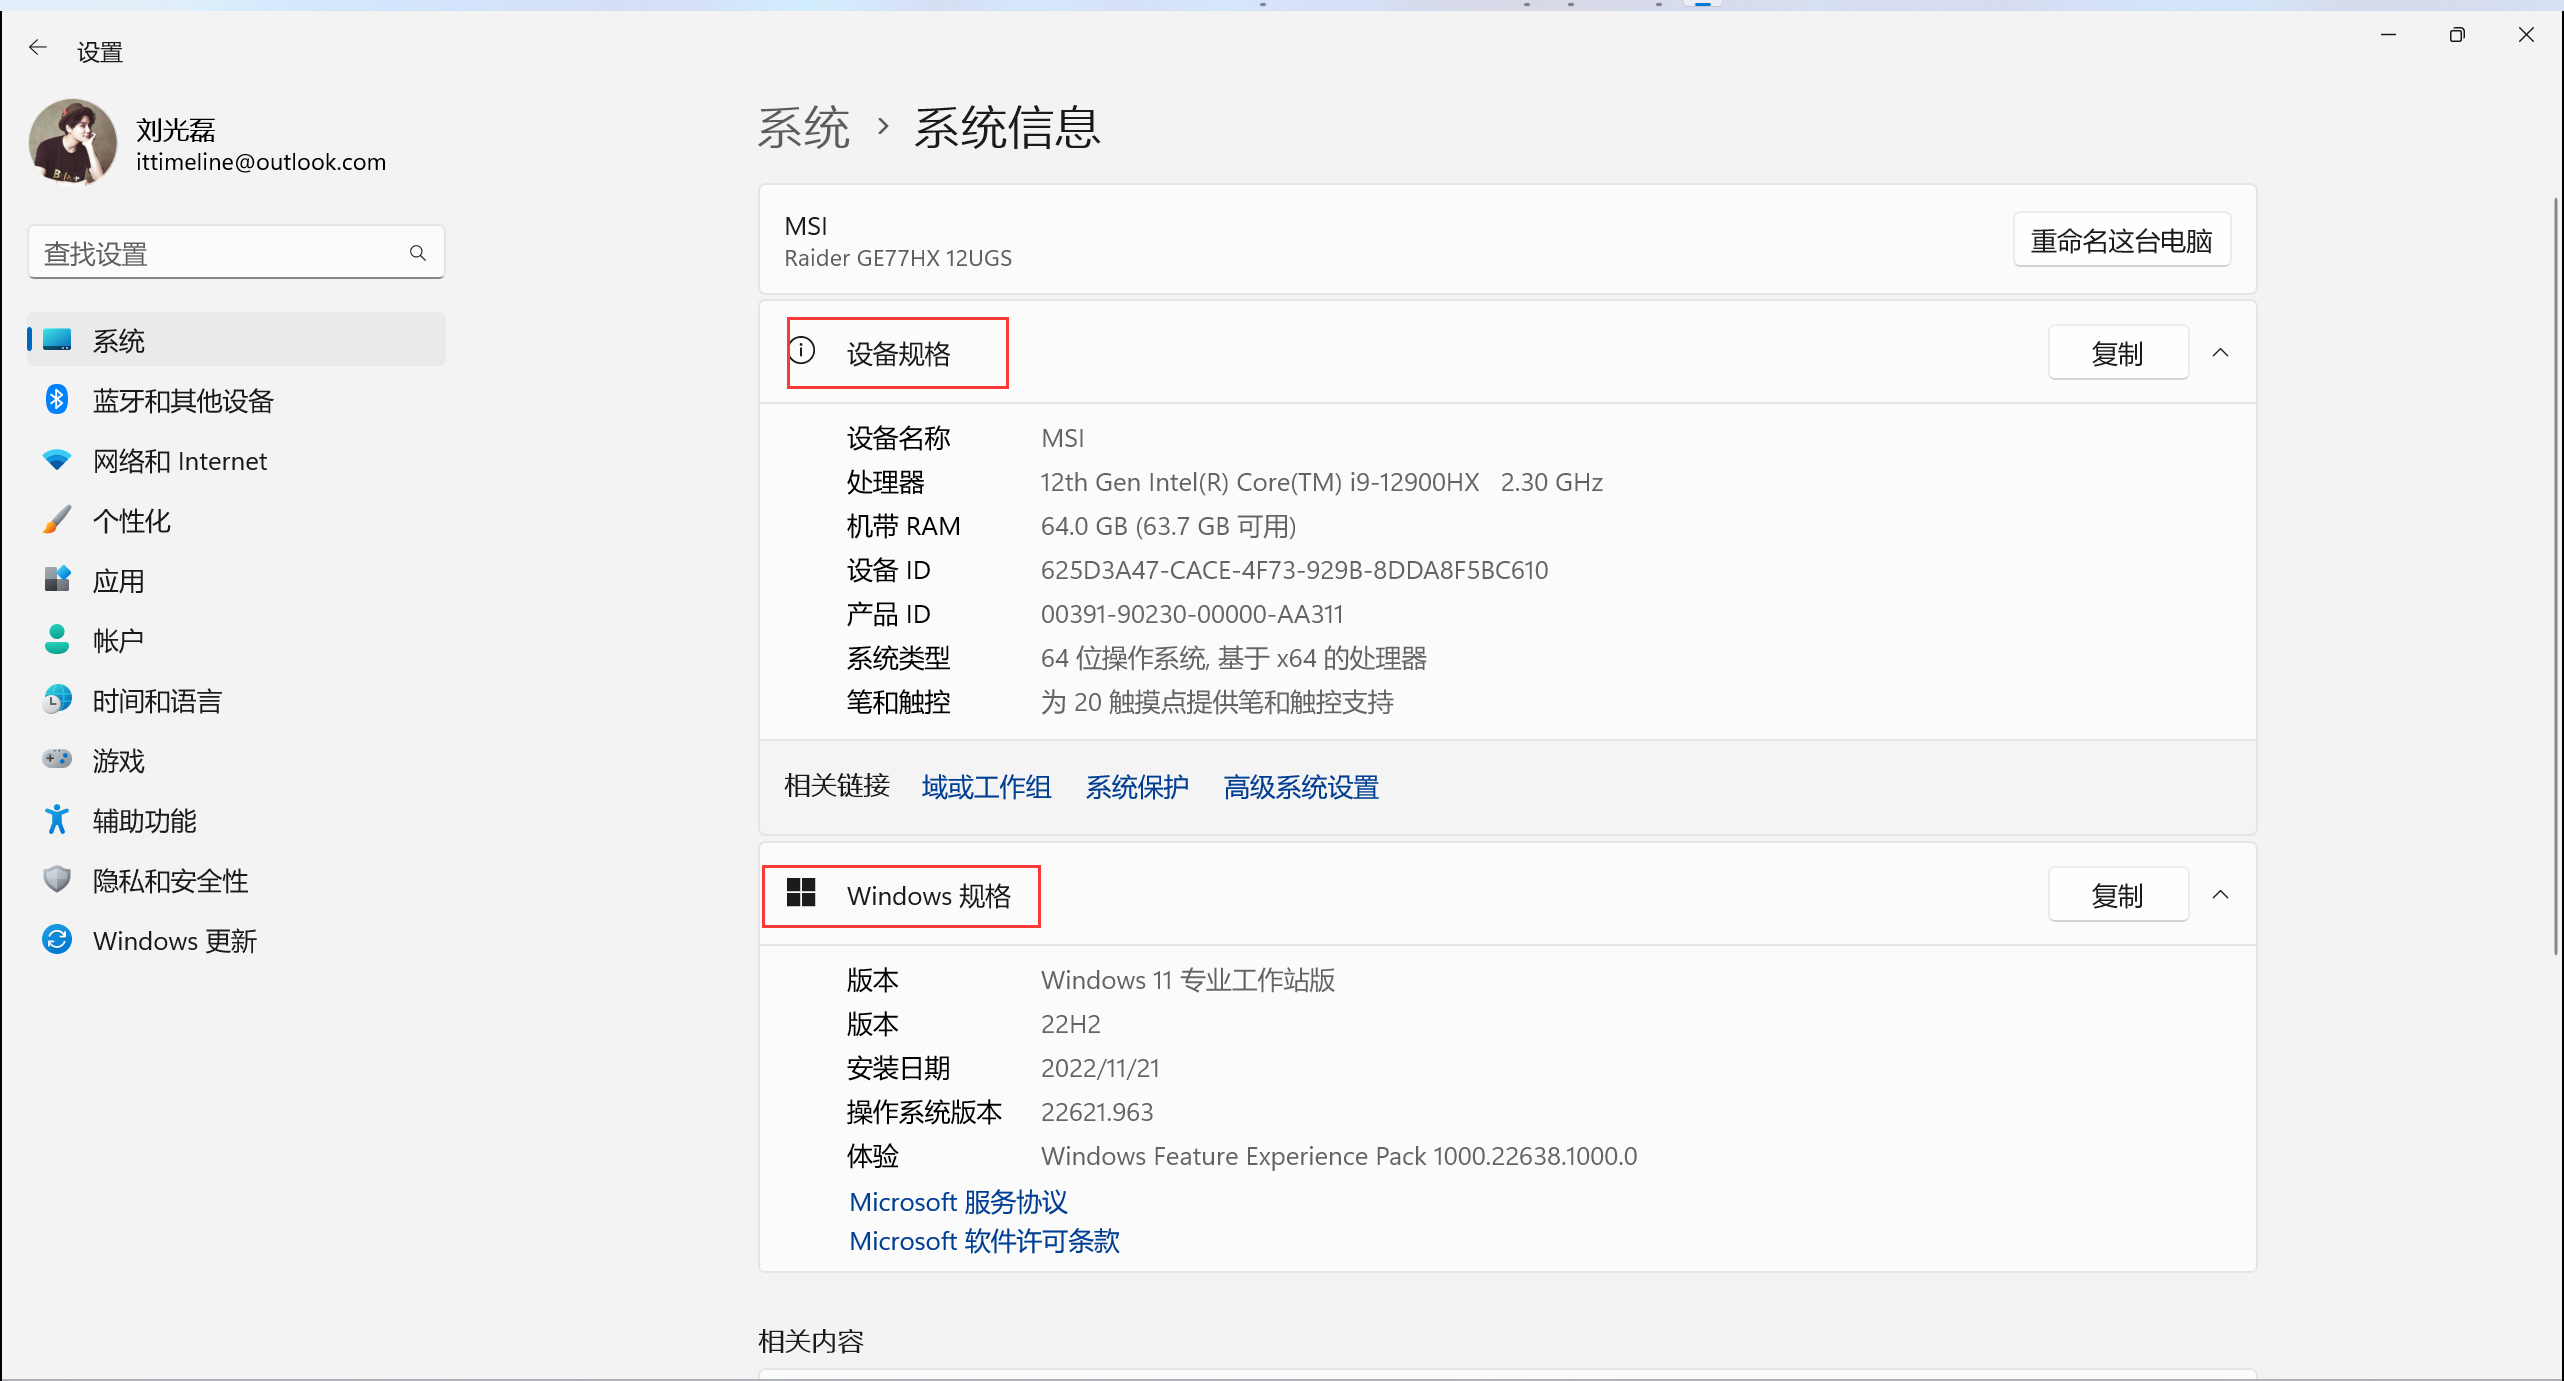Click the 个性化 paintbrush icon
Viewport: 2564px width, 1381px height.
(57, 520)
